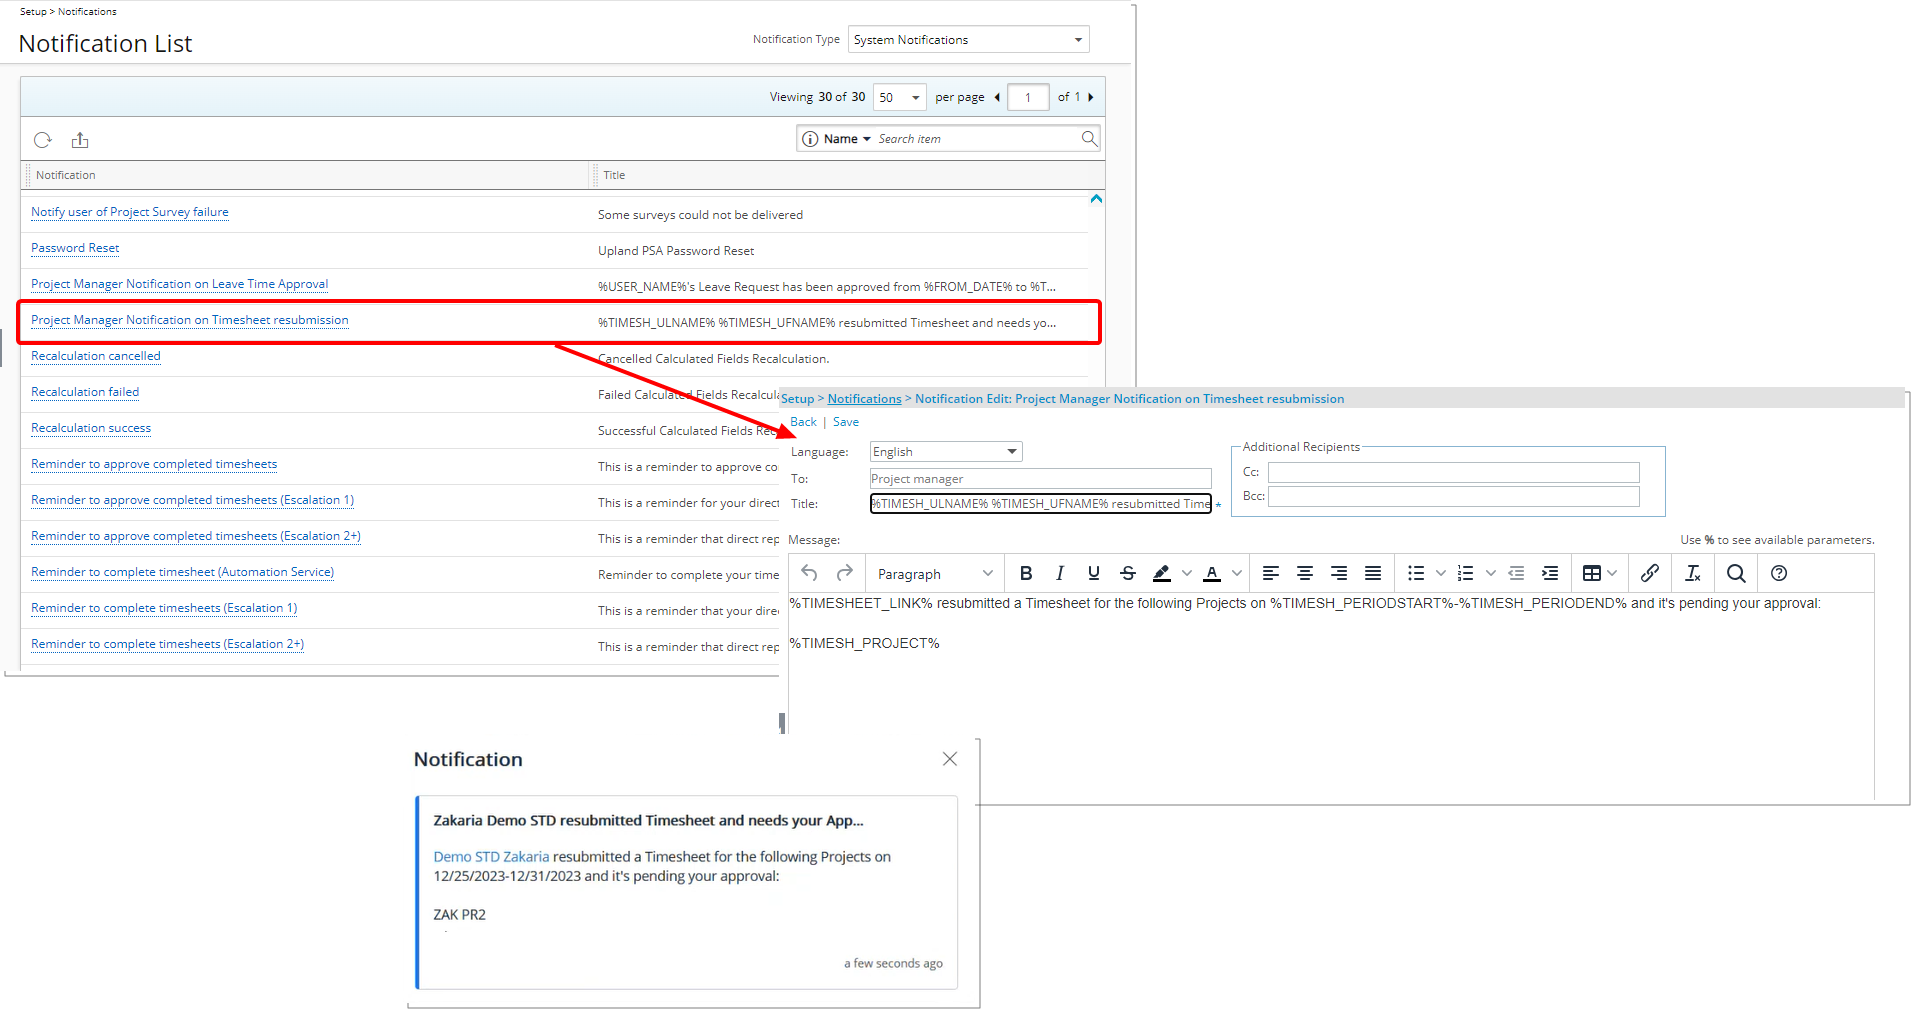Viewport: 1922px width, 1020px height.
Task: Click Notifications in the breadcrumb
Action: click(x=864, y=399)
